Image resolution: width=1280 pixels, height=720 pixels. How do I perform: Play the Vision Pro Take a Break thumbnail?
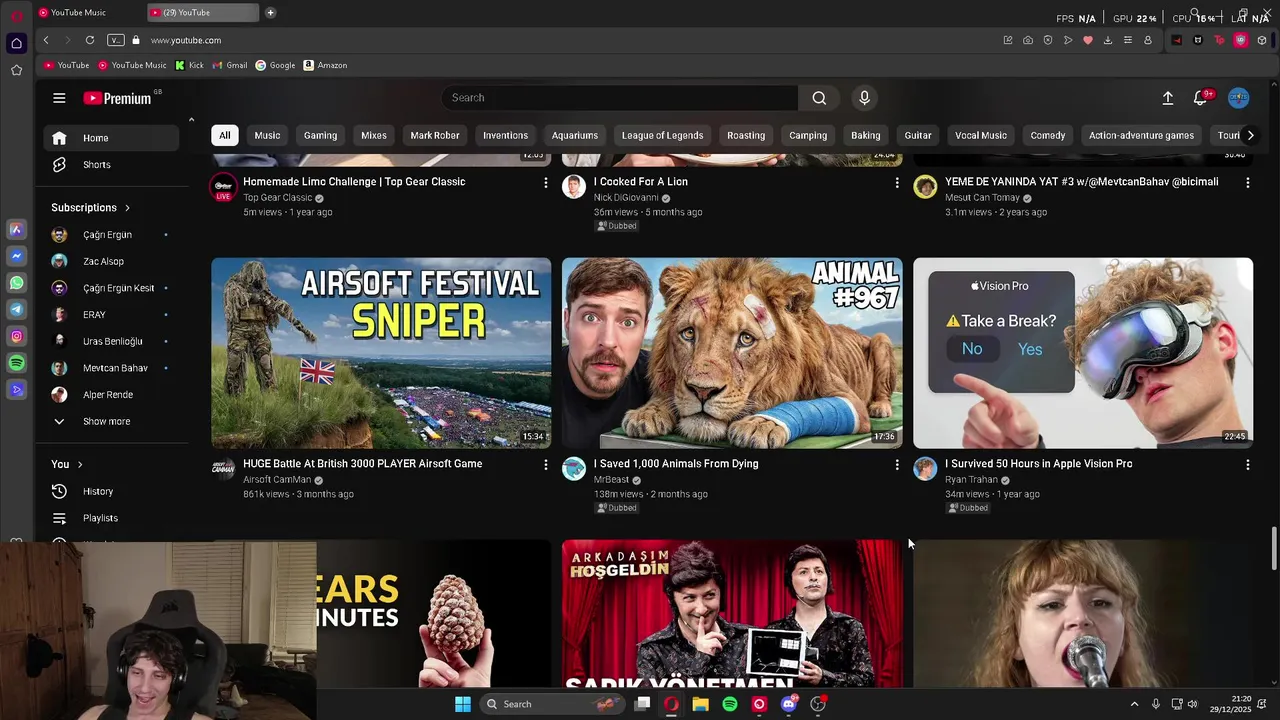pyautogui.click(x=1083, y=353)
